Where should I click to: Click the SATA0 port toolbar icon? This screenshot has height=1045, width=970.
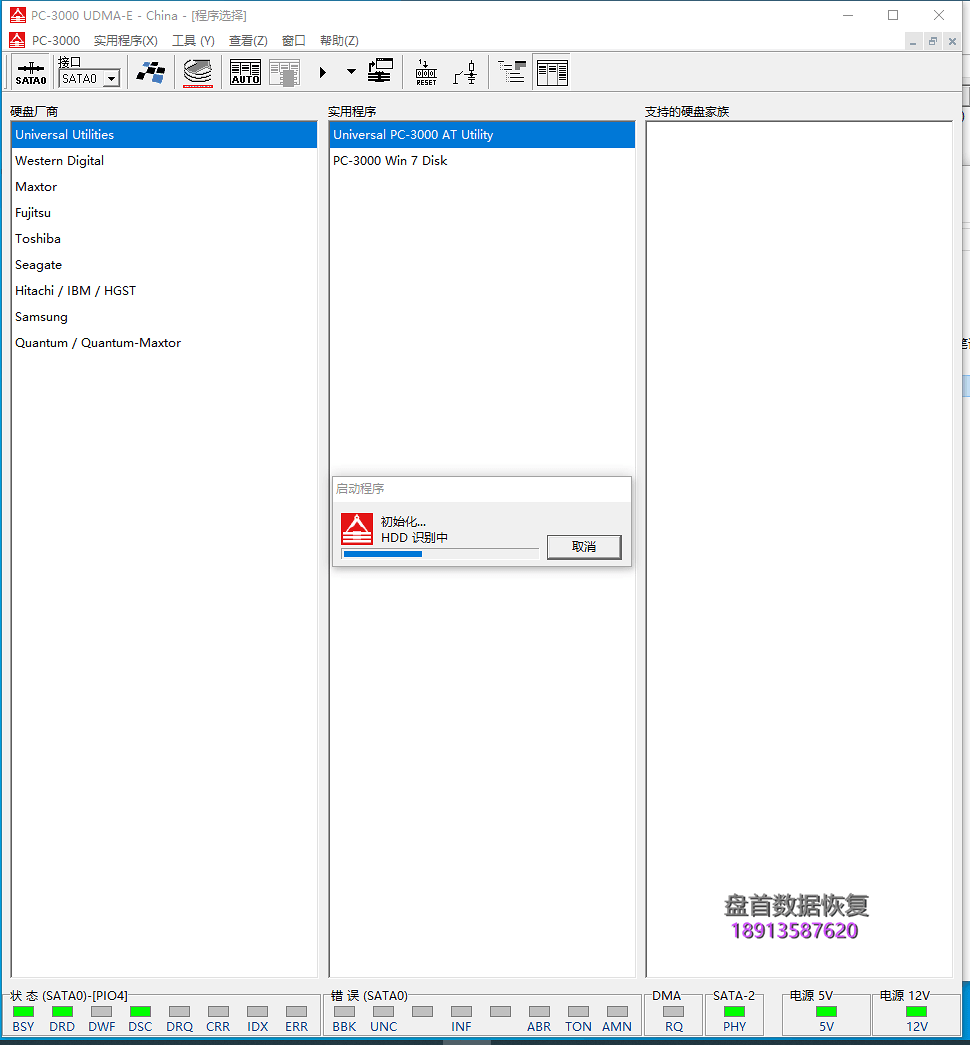pyautogui.click(x=31, y=72)
